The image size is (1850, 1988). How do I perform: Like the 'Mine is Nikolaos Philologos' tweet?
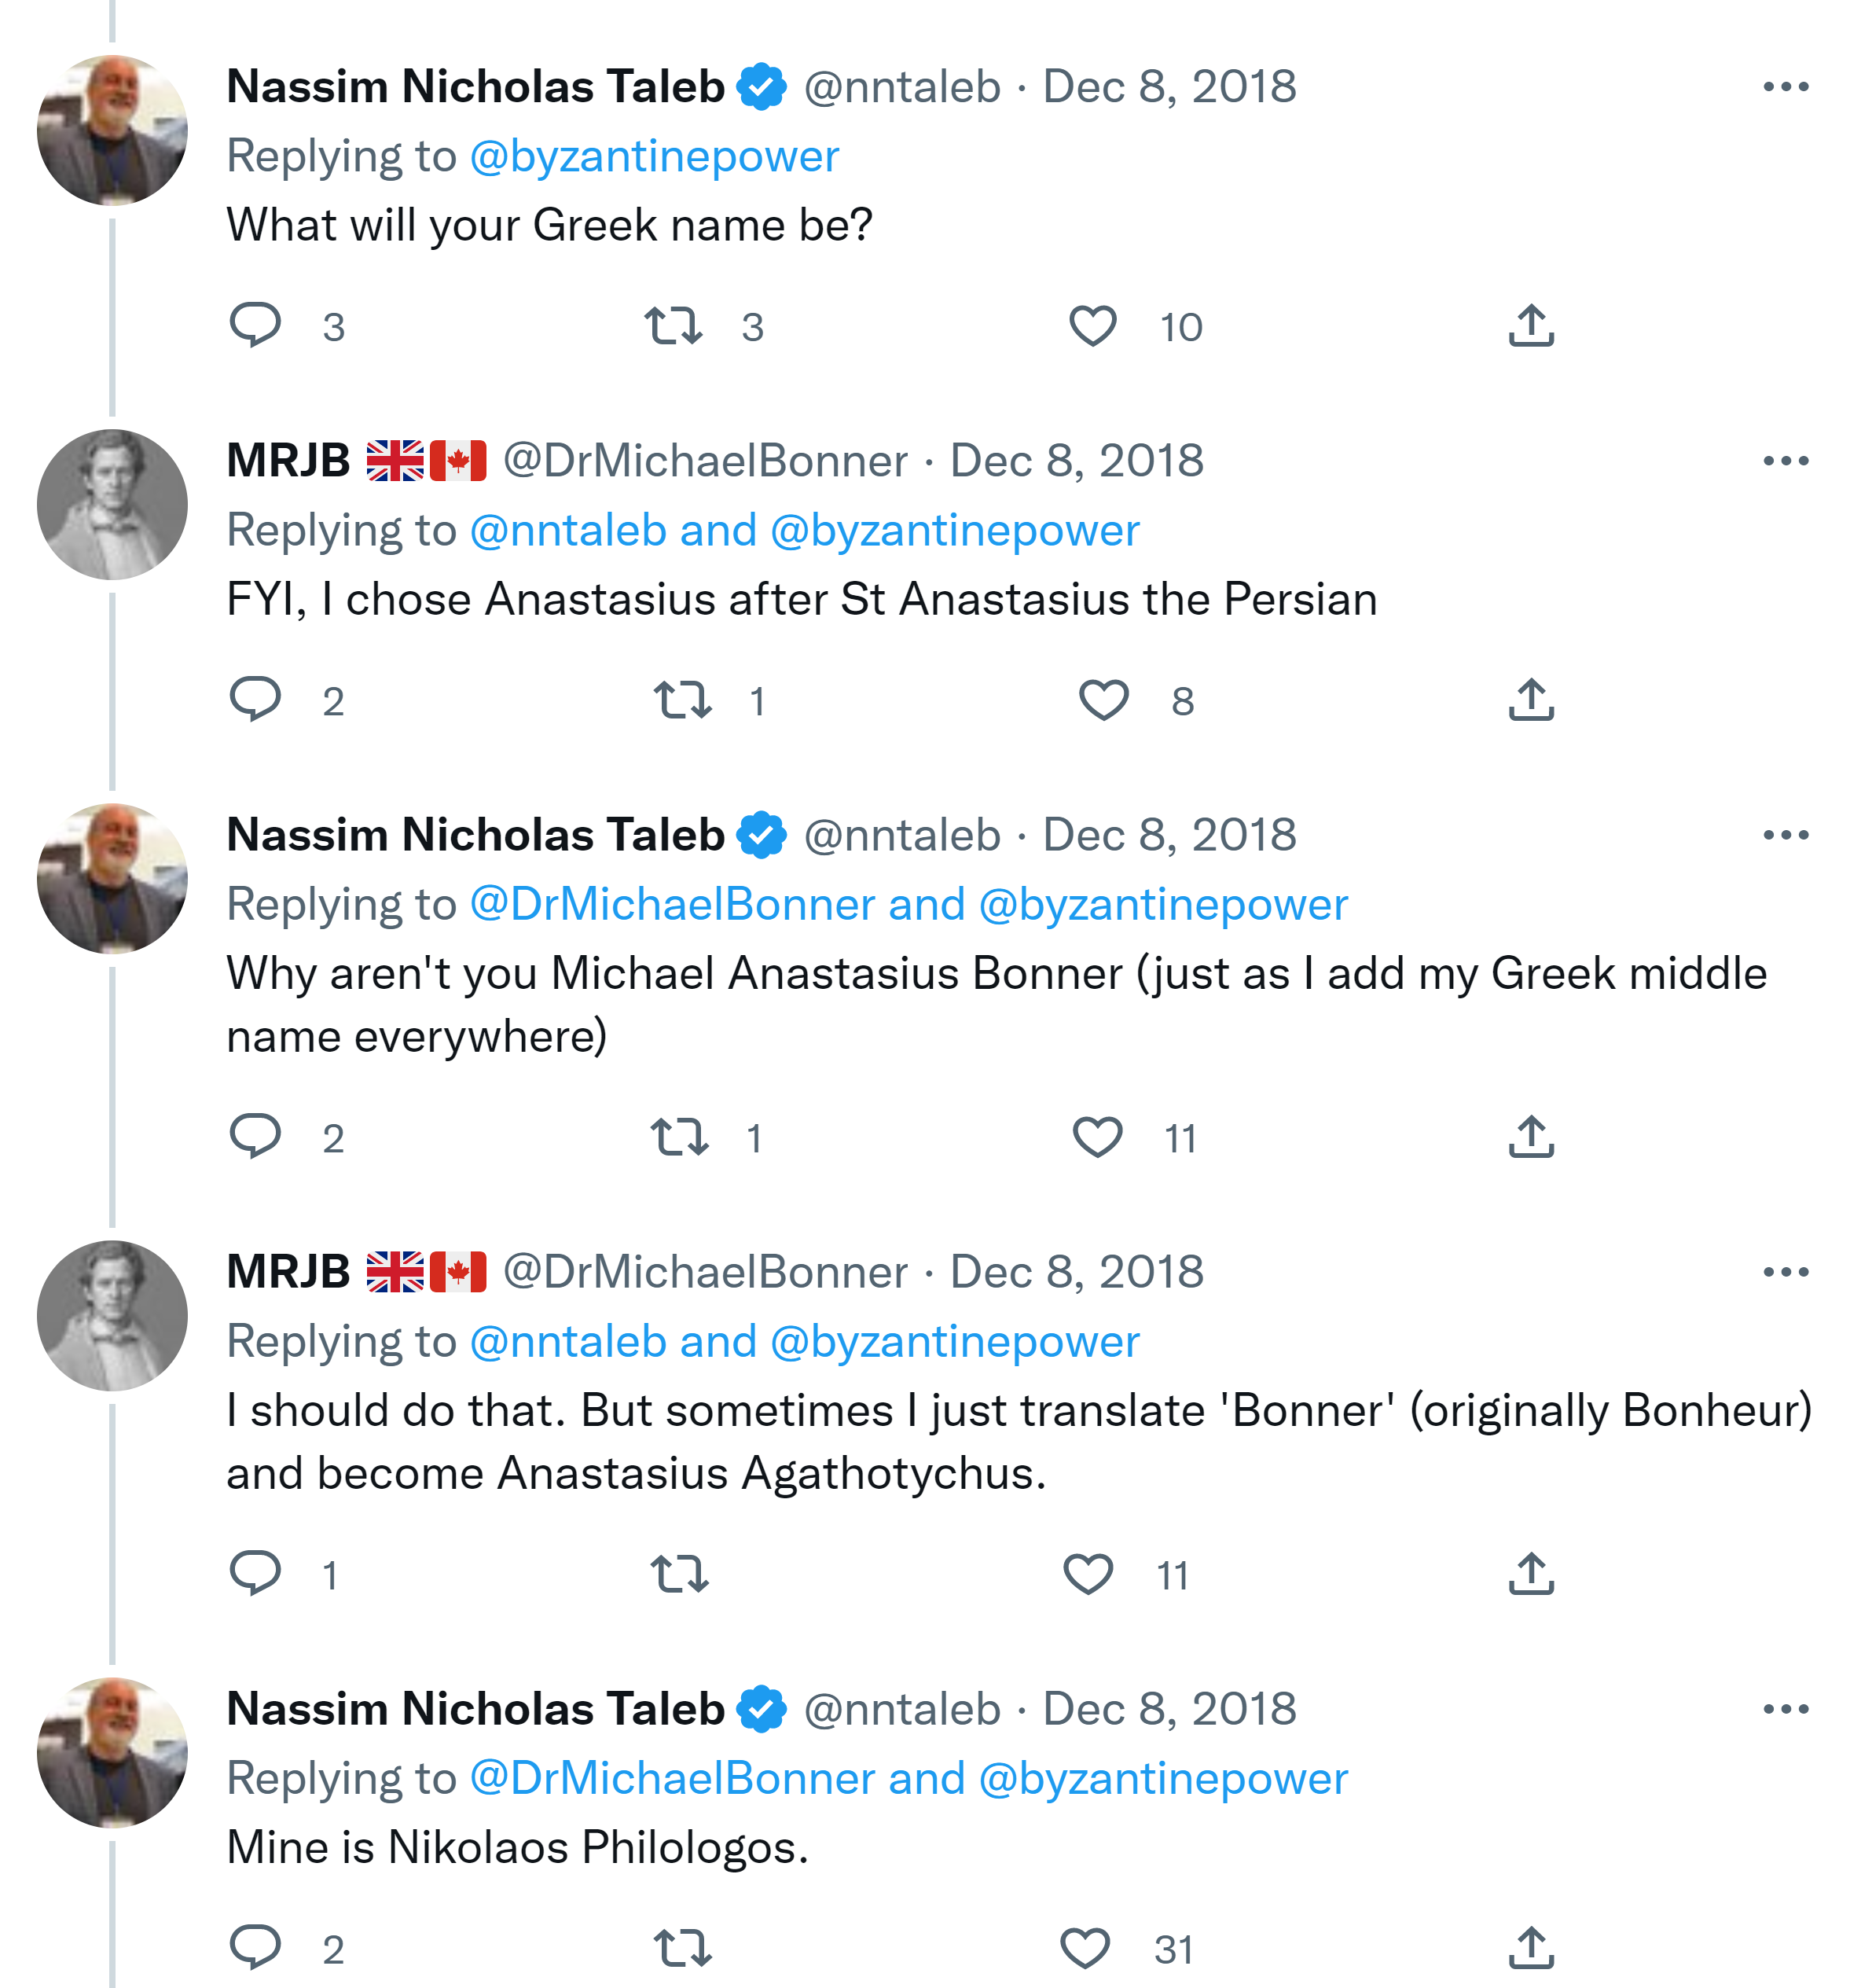(x=1085, y=1948)
